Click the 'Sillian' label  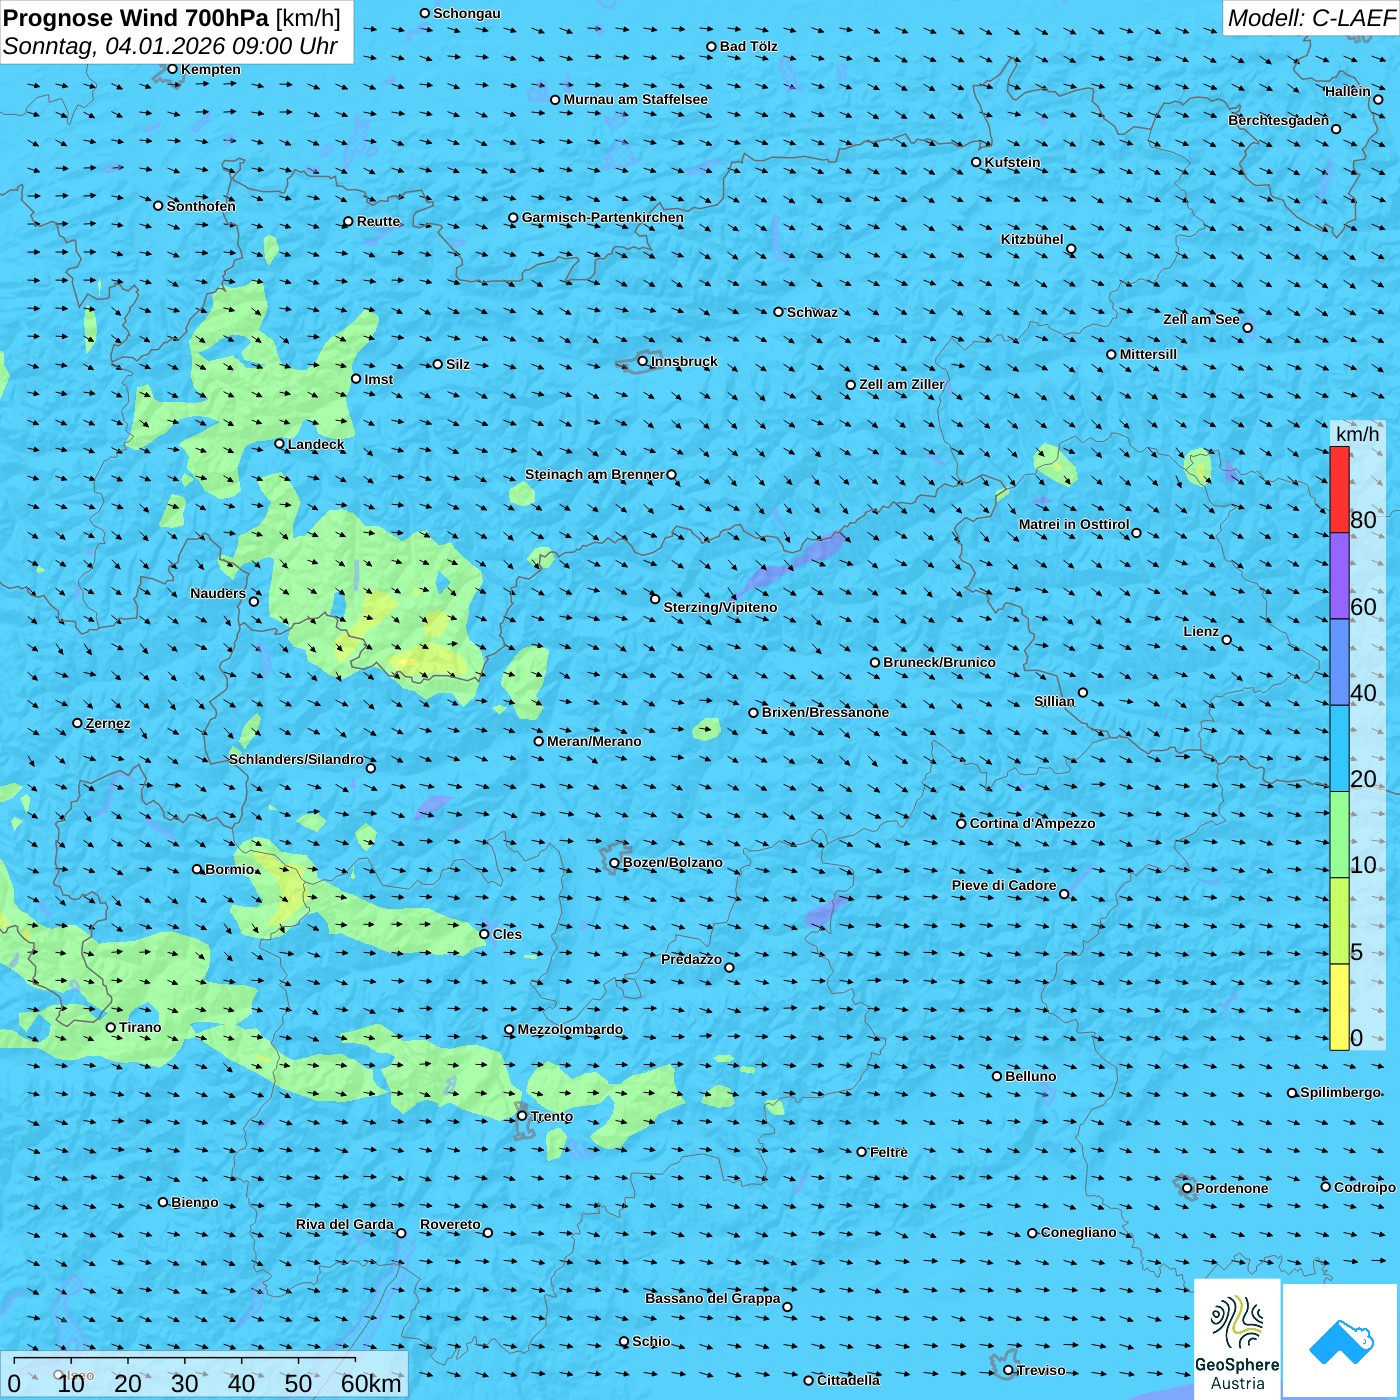(1054, 701)
